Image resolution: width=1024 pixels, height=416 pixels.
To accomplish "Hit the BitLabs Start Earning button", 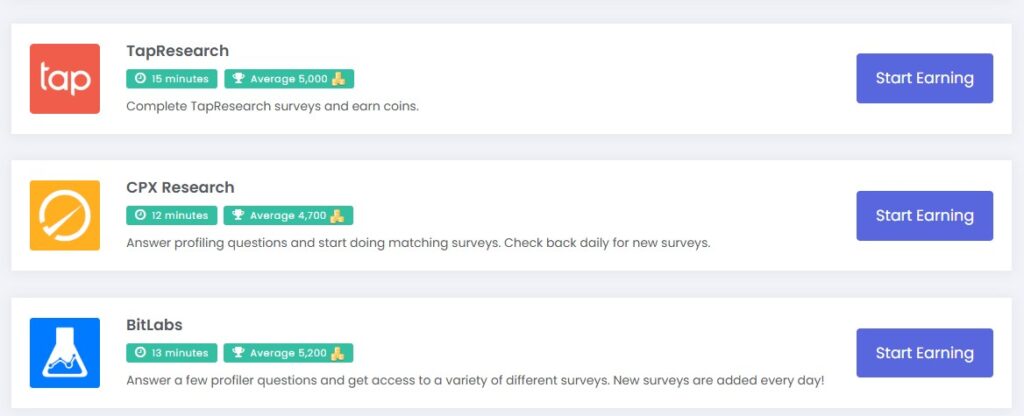I will click(x=924, y=353).
